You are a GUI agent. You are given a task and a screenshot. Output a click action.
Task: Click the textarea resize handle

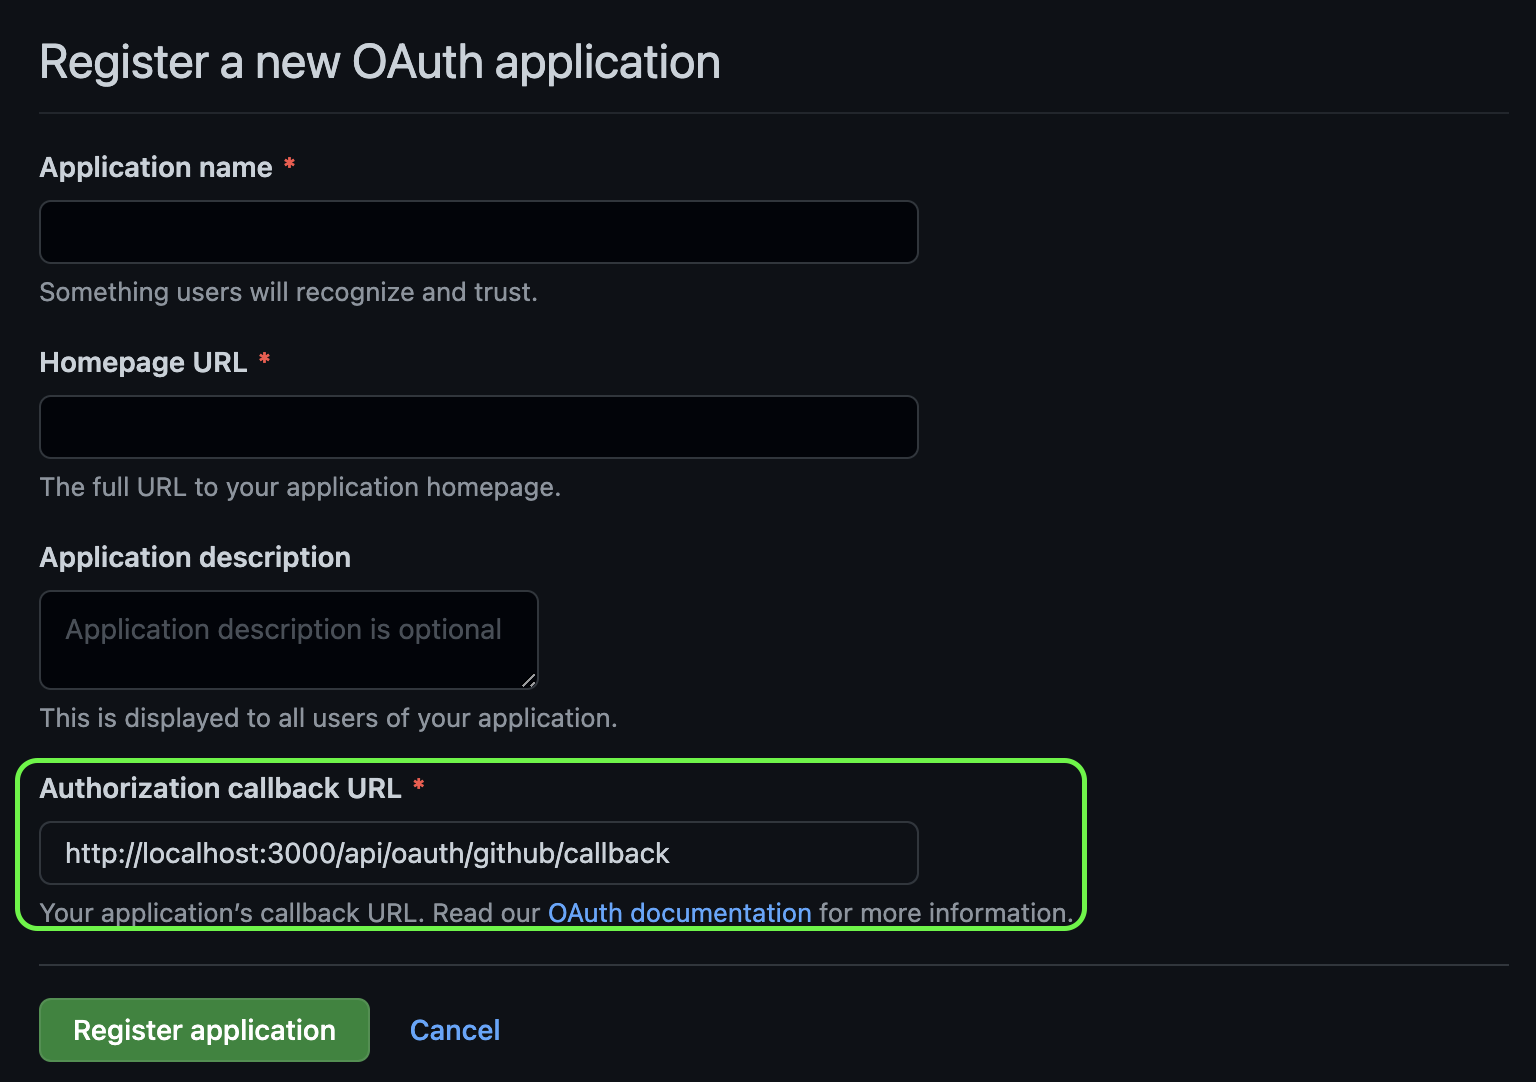click(x=529, y=681)
